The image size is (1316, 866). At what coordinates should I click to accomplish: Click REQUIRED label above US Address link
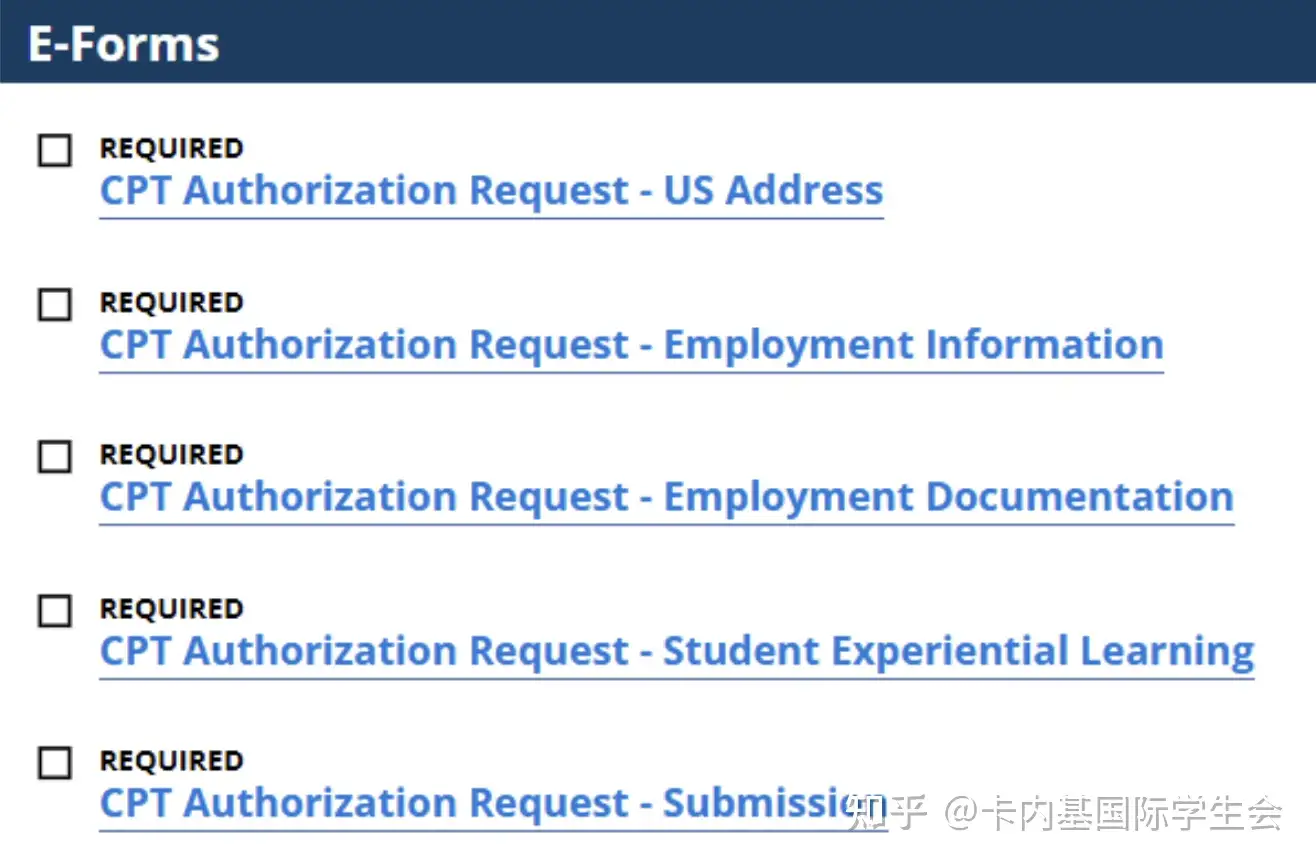[x=171, y=148]
